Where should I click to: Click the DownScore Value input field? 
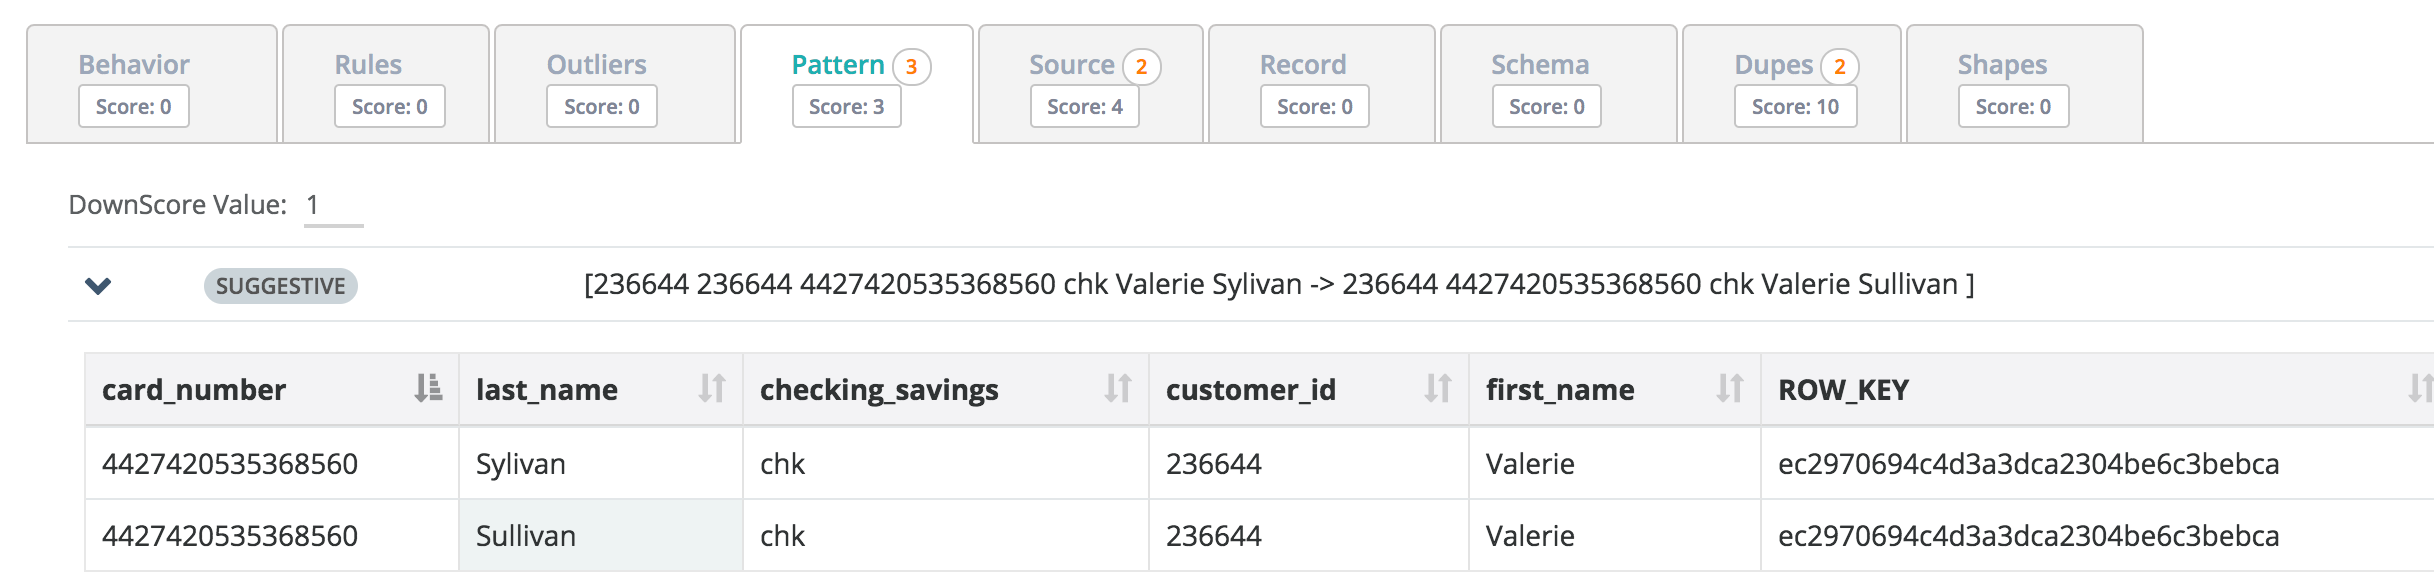pyautogui.click(x=333, y=206)
